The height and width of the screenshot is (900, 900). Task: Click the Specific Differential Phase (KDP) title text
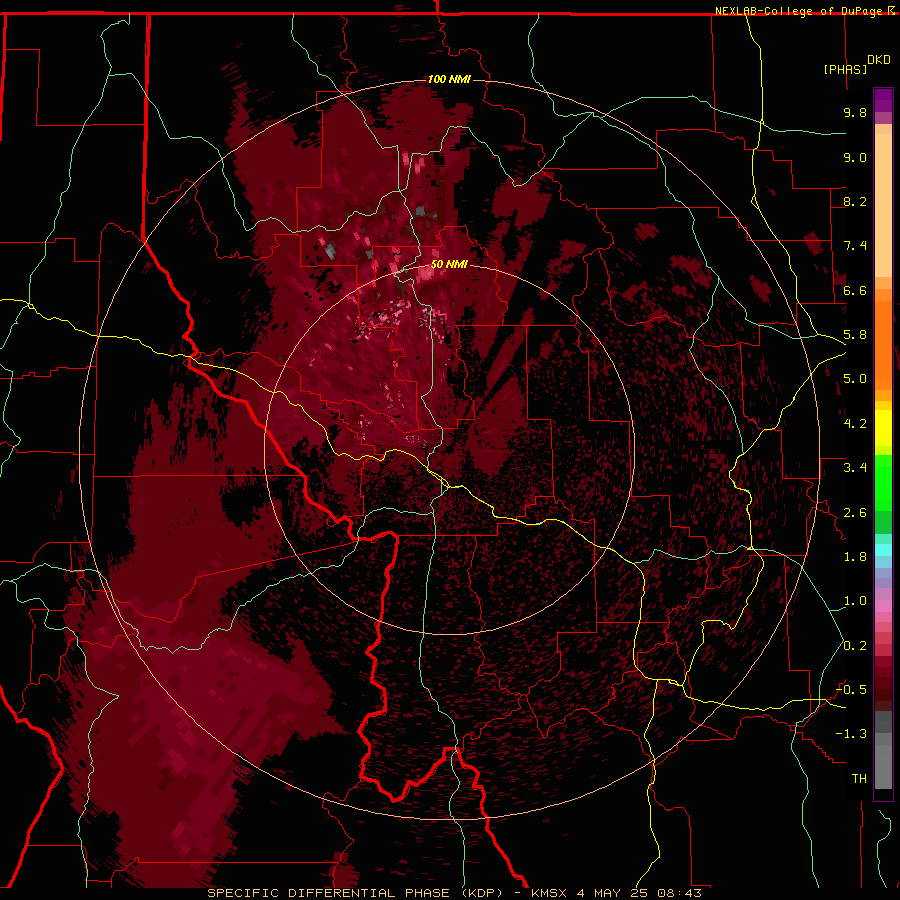[x=355, y=893]
